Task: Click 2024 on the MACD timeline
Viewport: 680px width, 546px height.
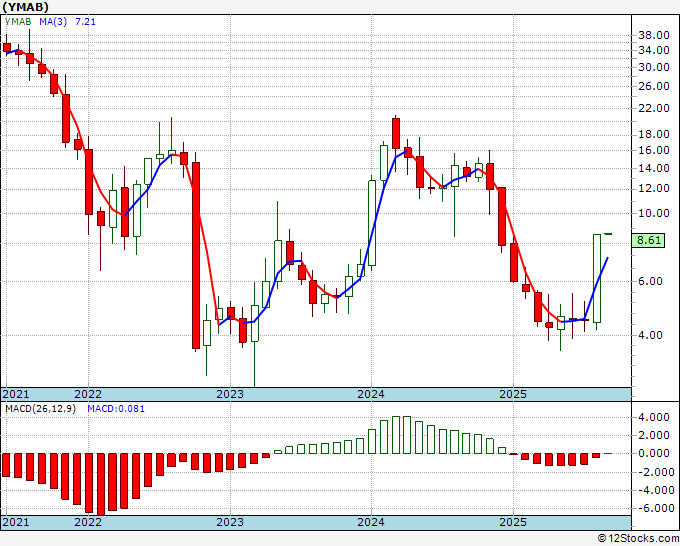Action: pos(371,522)
